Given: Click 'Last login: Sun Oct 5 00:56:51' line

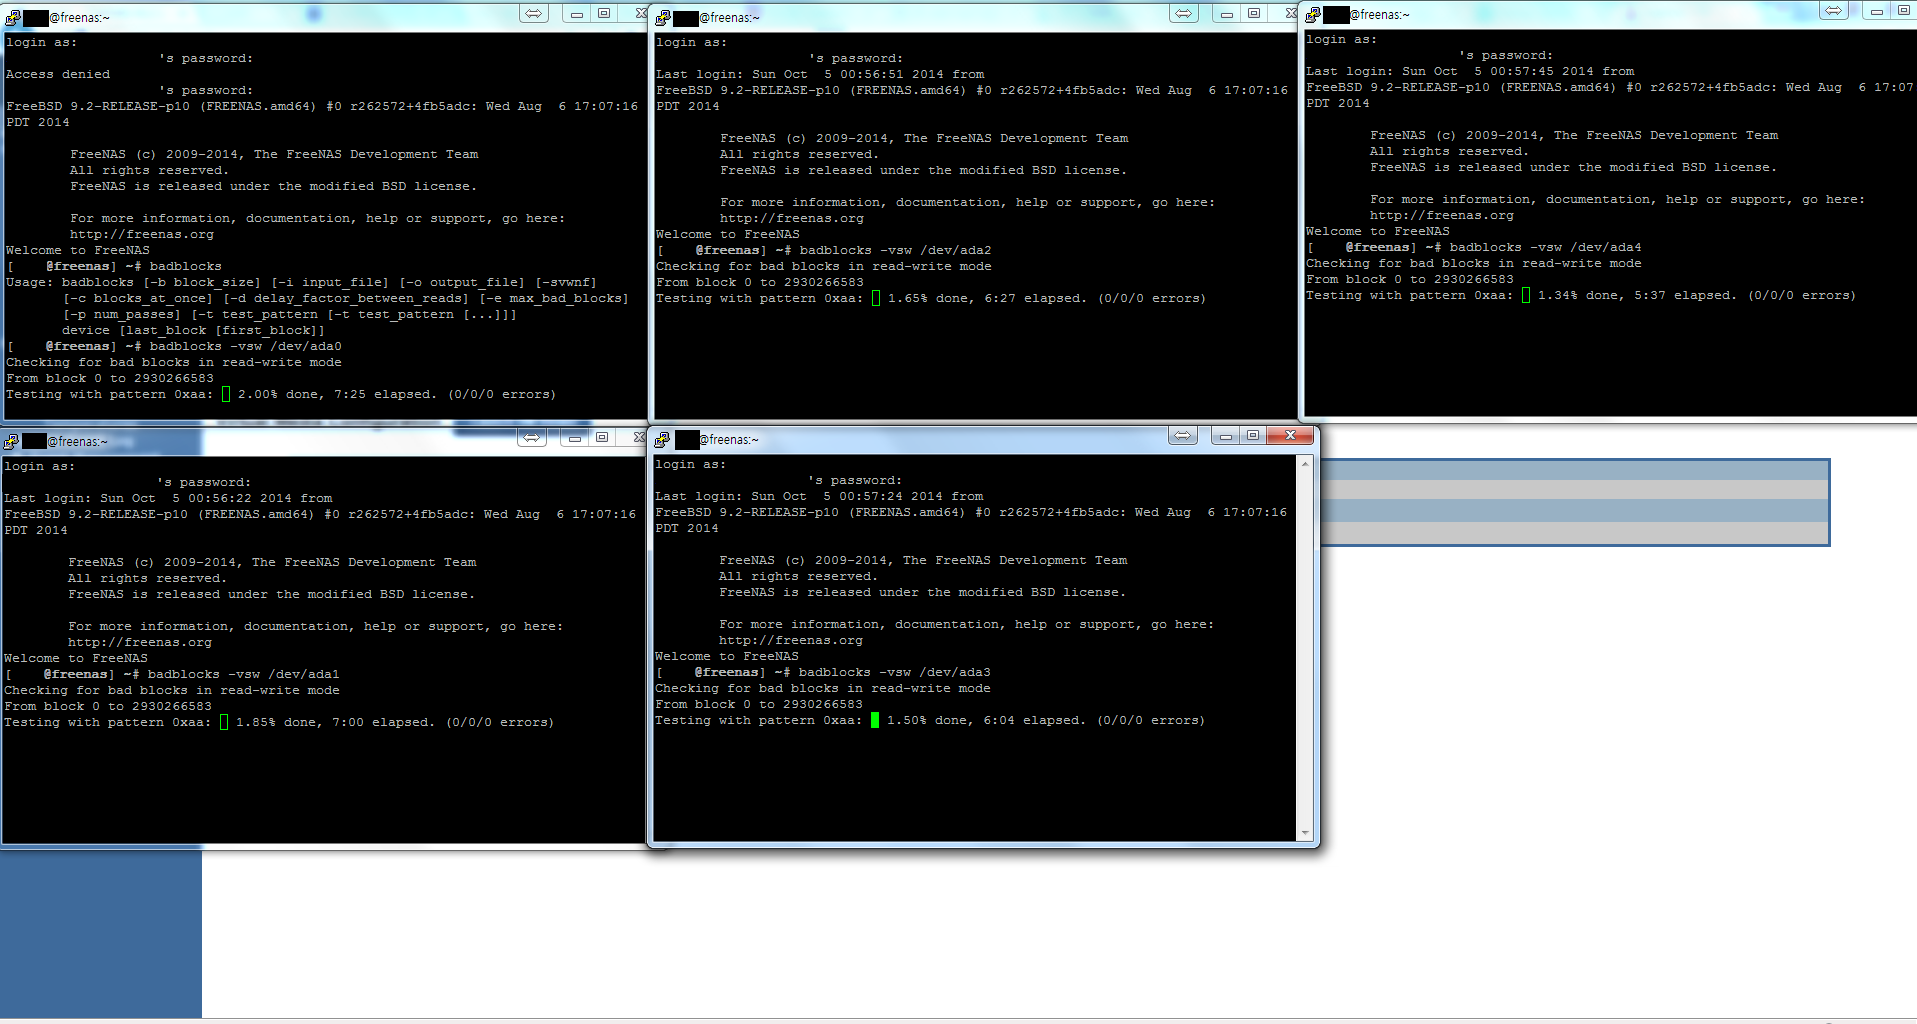Looking at the screenshot, I should pos(820,75).
